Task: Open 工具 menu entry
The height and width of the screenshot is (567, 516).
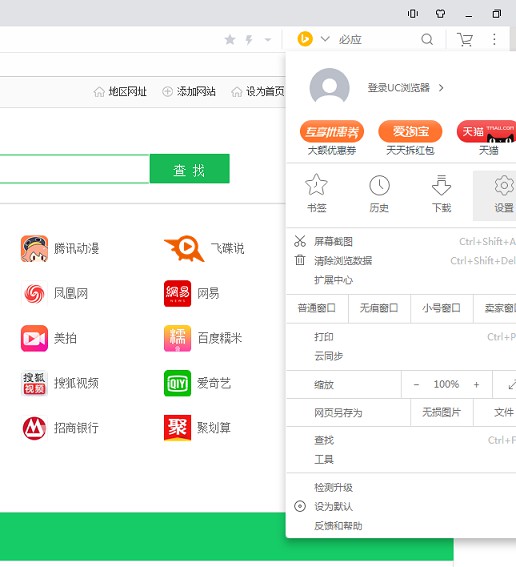Action: tap(324, 459)
